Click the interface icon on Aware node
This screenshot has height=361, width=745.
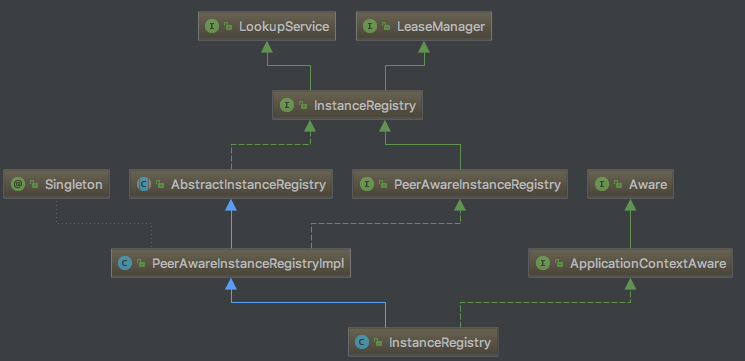[x=602, y=184]
